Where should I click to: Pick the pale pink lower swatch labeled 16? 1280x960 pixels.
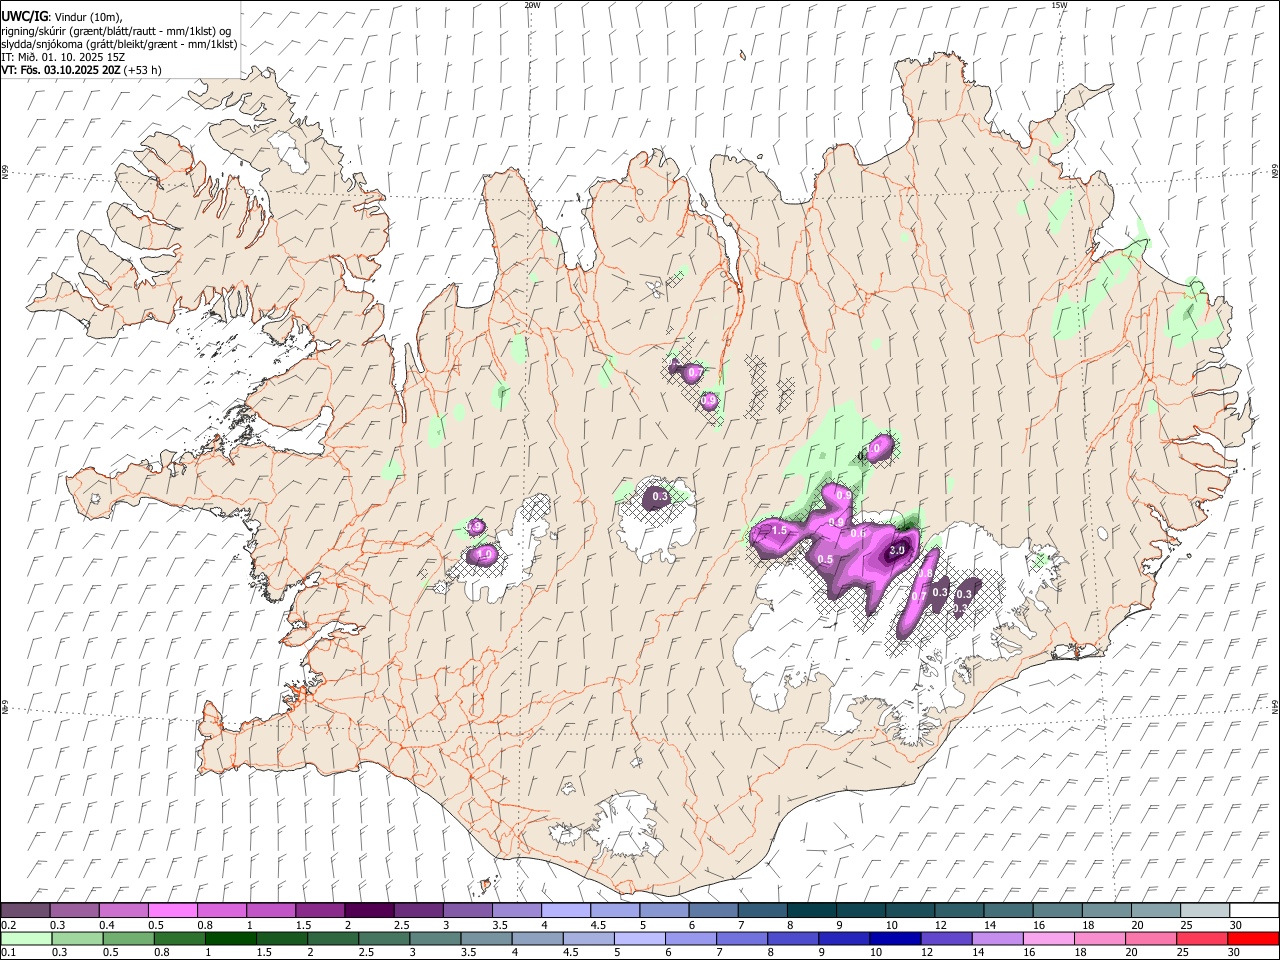(1048, 938)
